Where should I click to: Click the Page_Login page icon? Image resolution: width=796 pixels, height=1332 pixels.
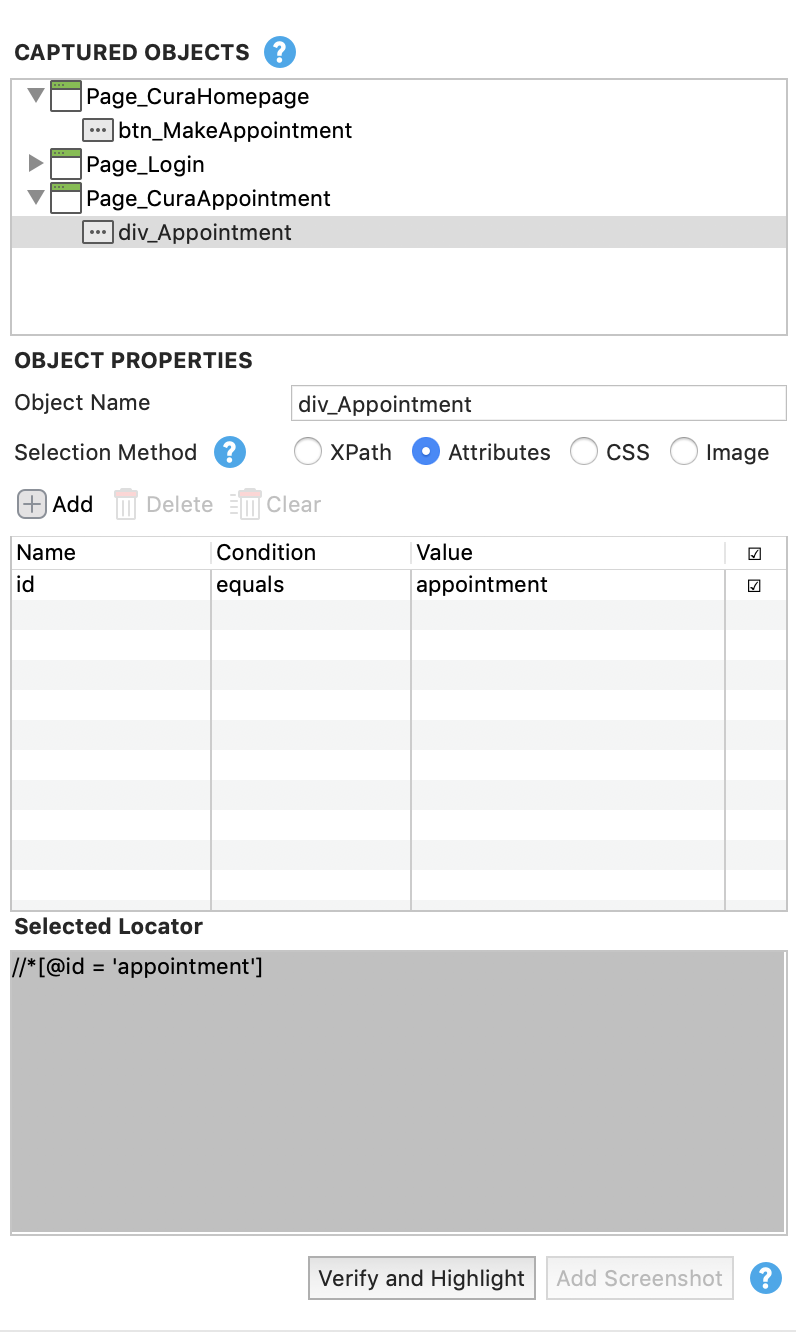pos(66,164)
